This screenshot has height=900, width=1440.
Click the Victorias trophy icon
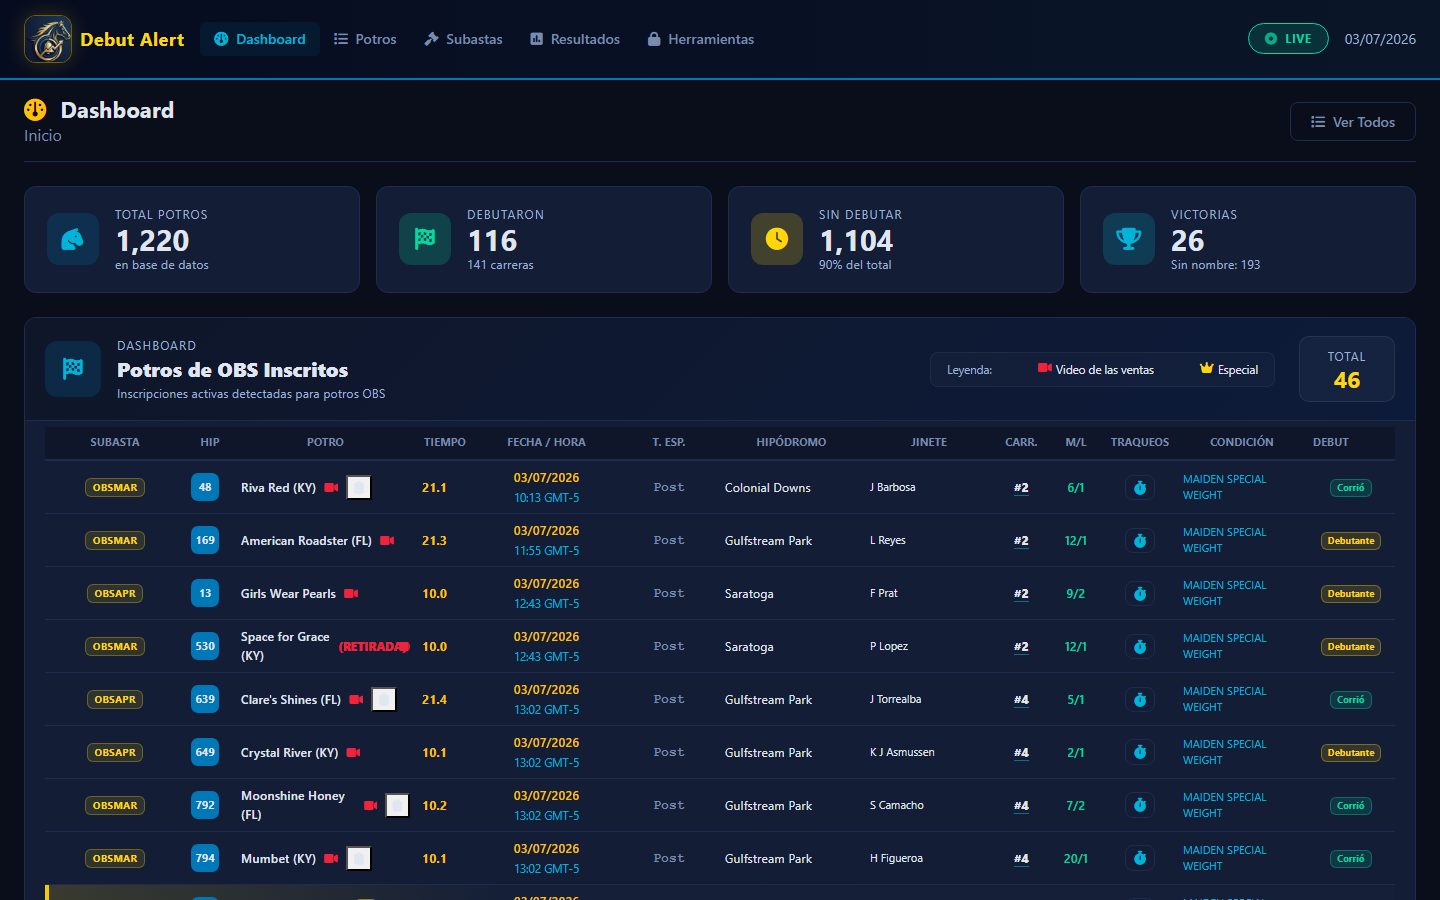[x=1129, y=239]
